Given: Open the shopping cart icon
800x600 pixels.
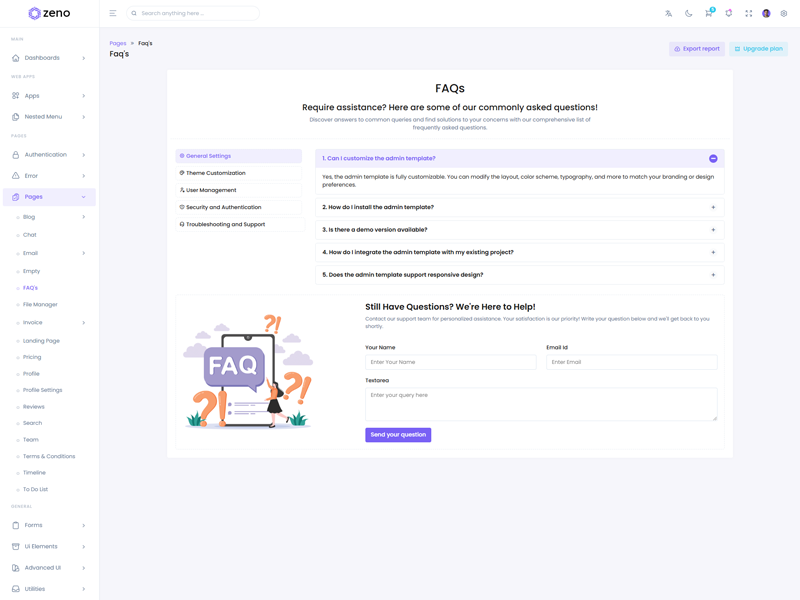Looking at the screenshot, I should point(708,14).
